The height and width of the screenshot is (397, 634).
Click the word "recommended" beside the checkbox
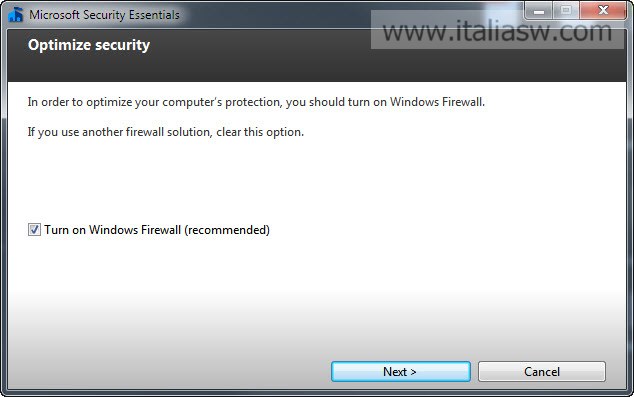pos(227,230)
